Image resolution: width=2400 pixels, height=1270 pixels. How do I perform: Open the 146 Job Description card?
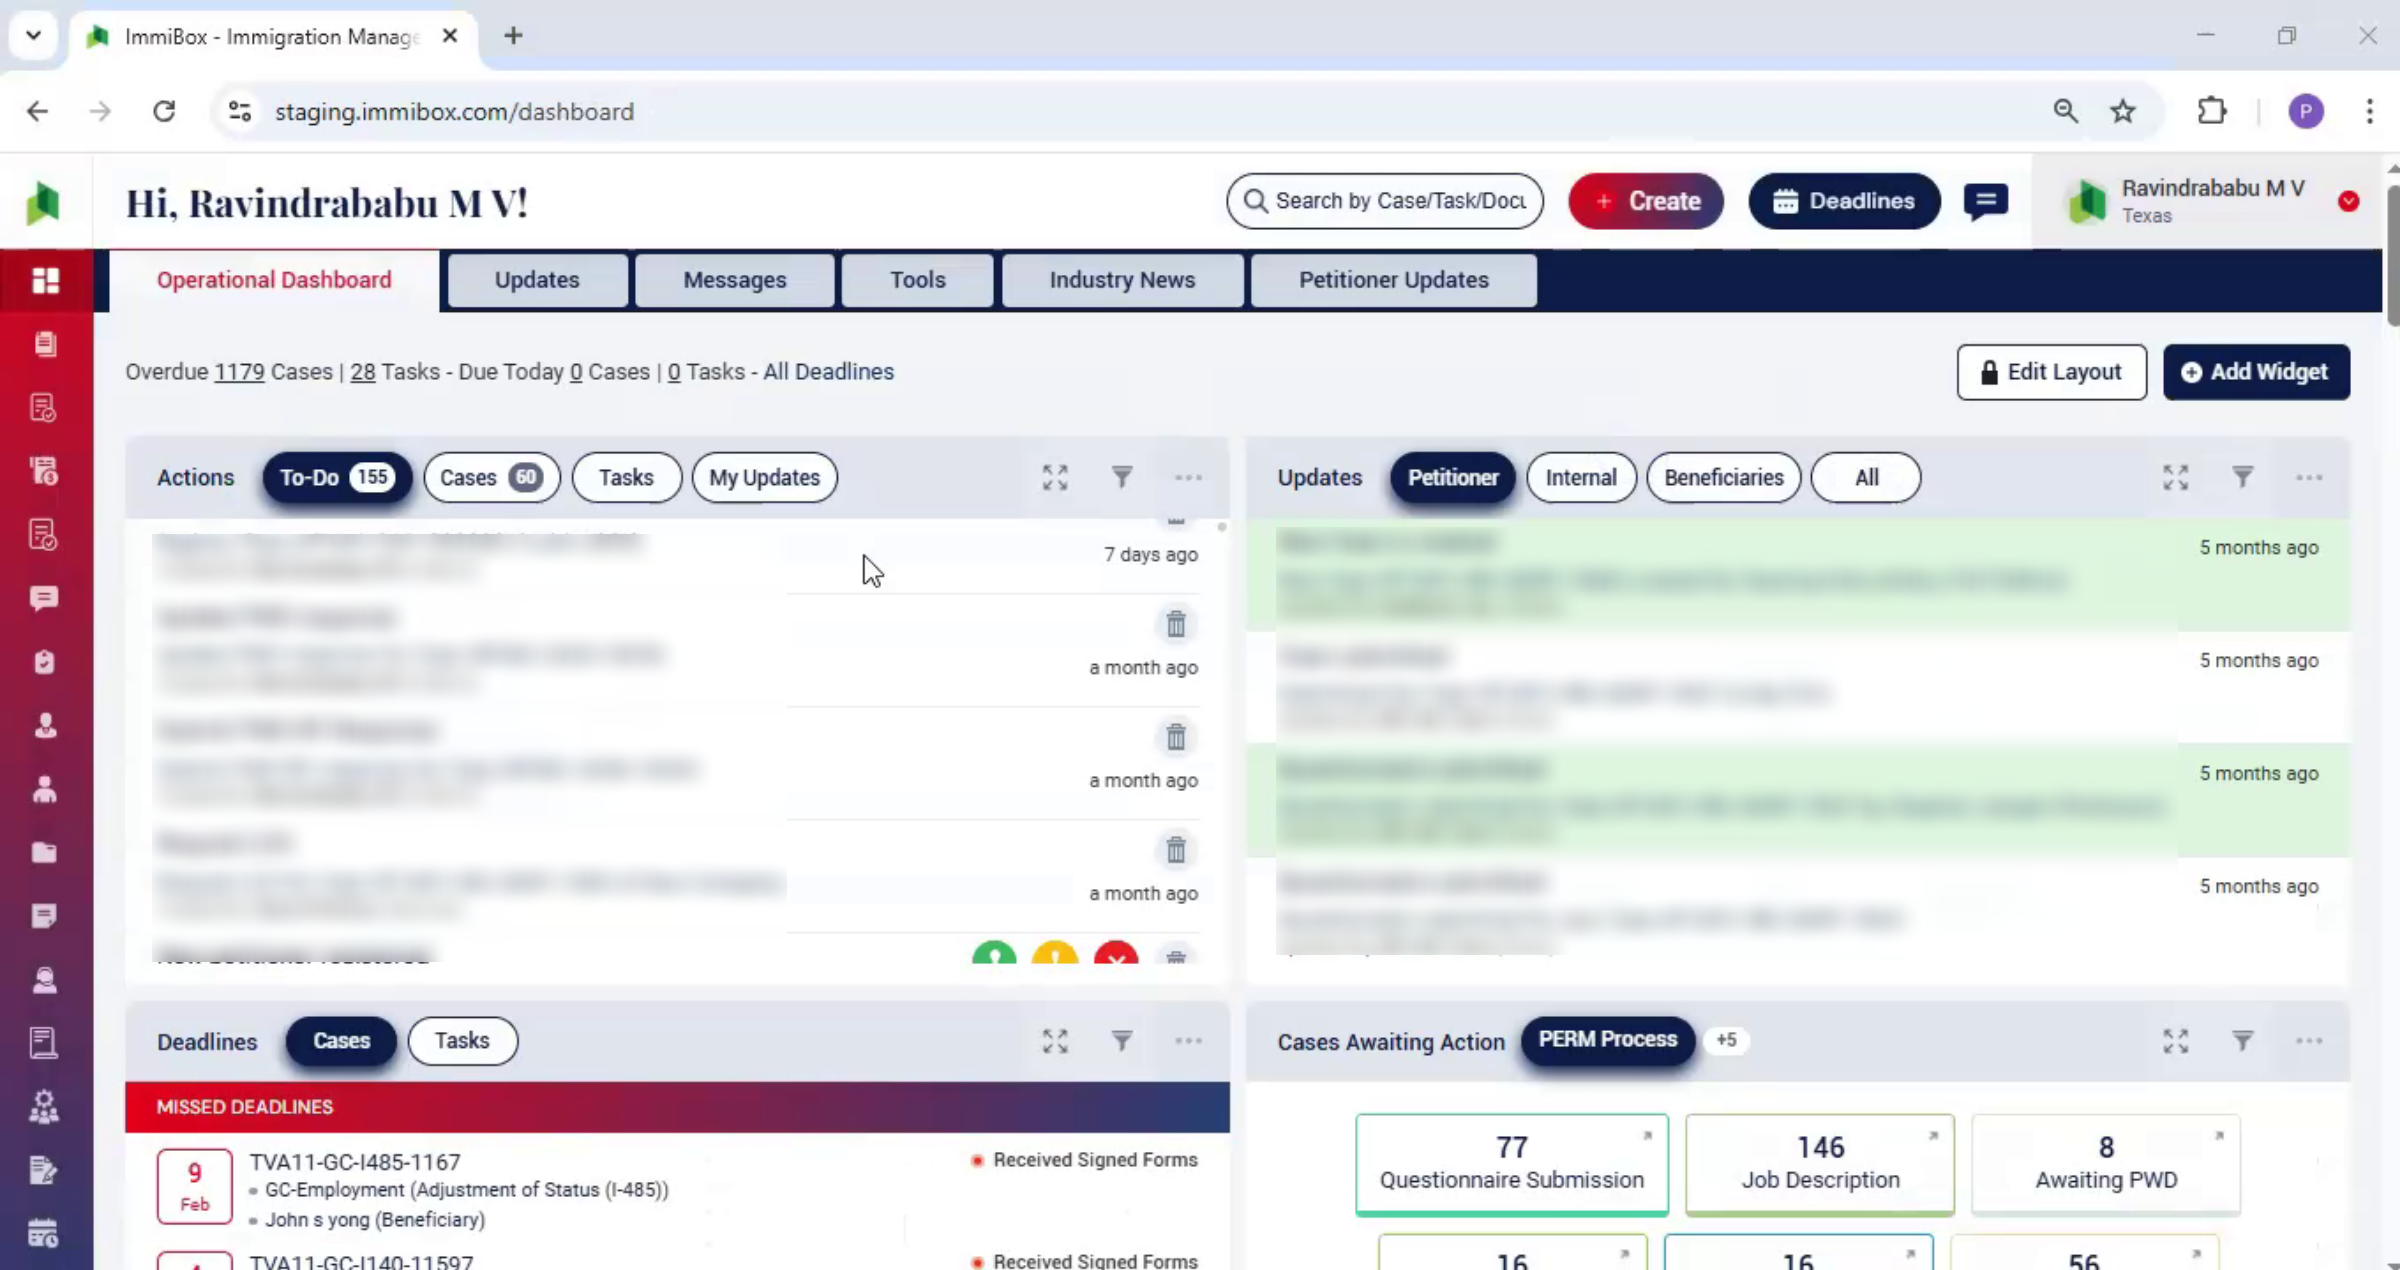[1820, 1164]
